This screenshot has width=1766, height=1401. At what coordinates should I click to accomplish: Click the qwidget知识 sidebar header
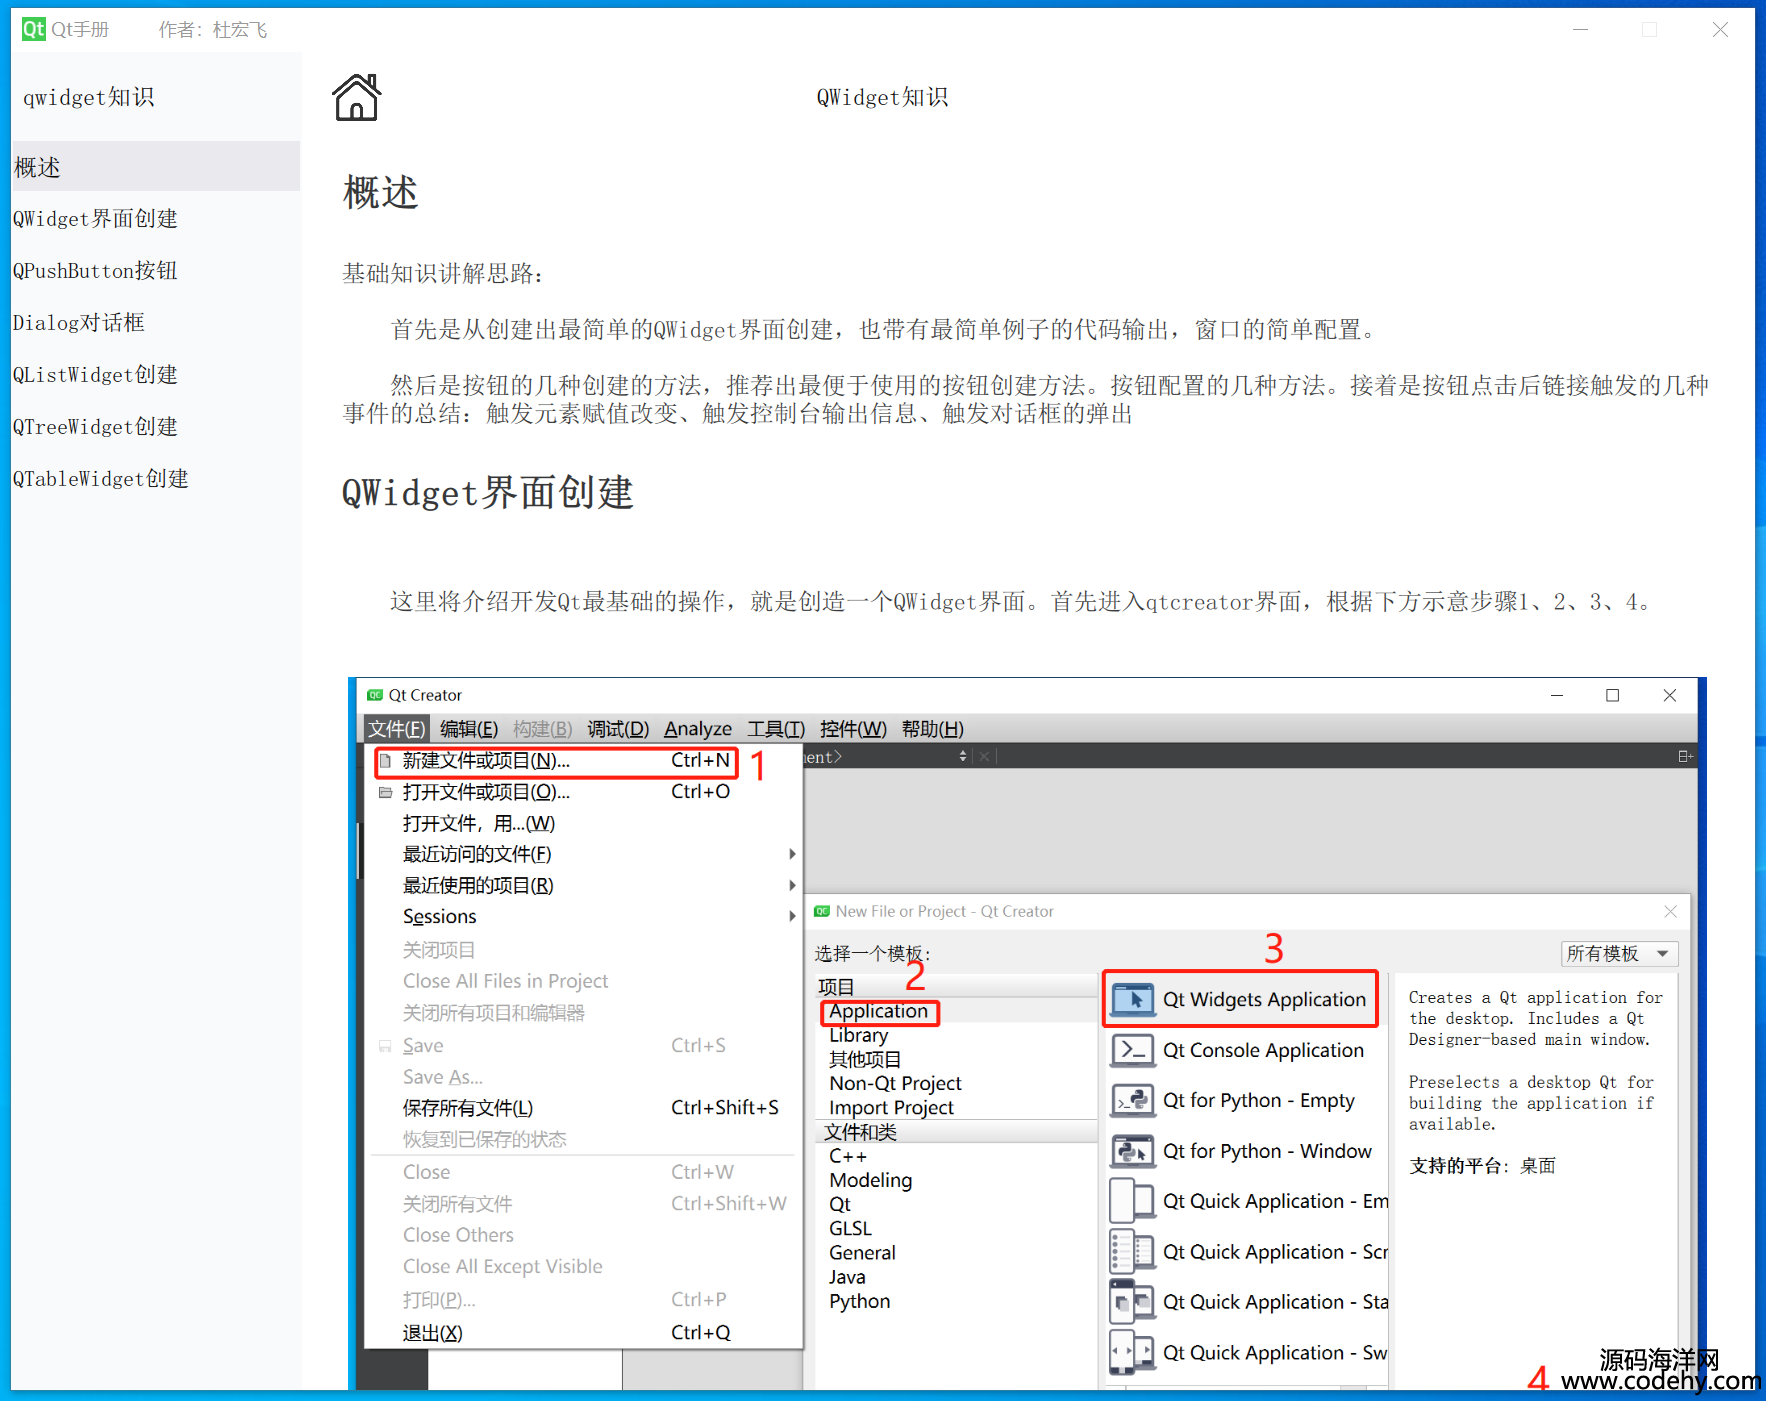pyautogui.click(x=89, y=97)
